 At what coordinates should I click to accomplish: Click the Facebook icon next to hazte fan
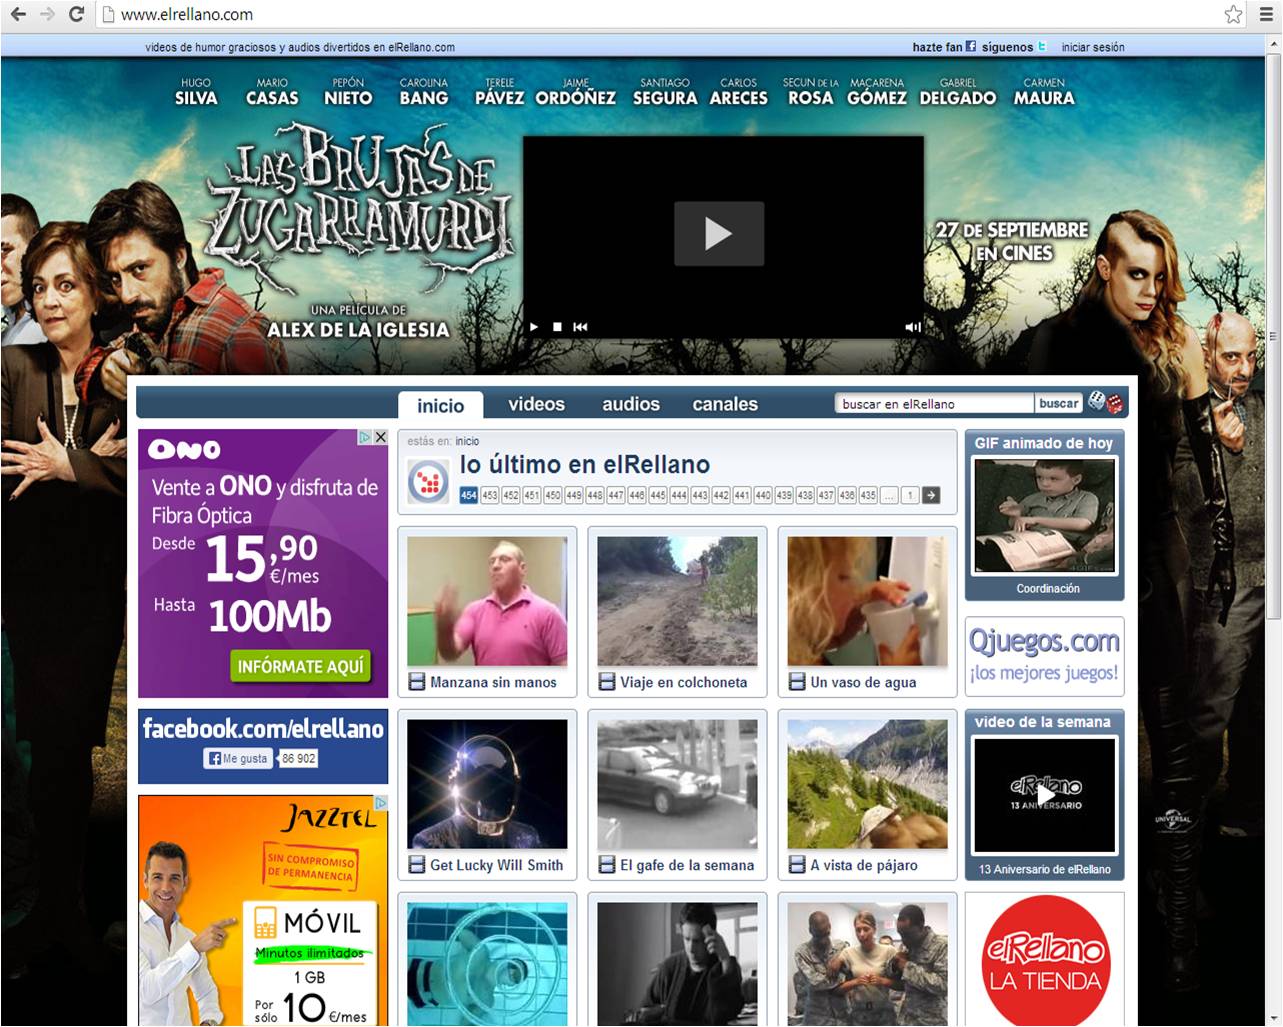coord(970,46)
